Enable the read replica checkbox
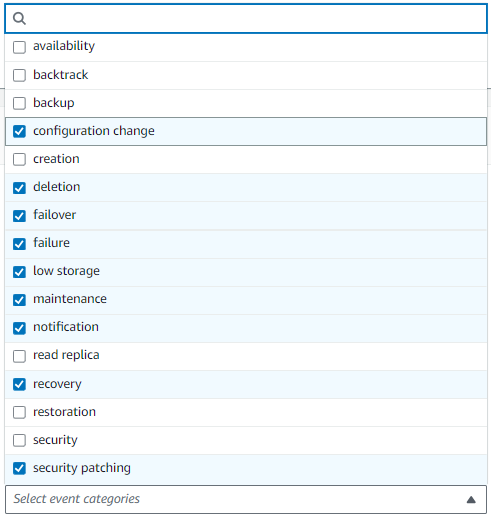The width and height of the screenshot is (491, 515). coord(19,356)
